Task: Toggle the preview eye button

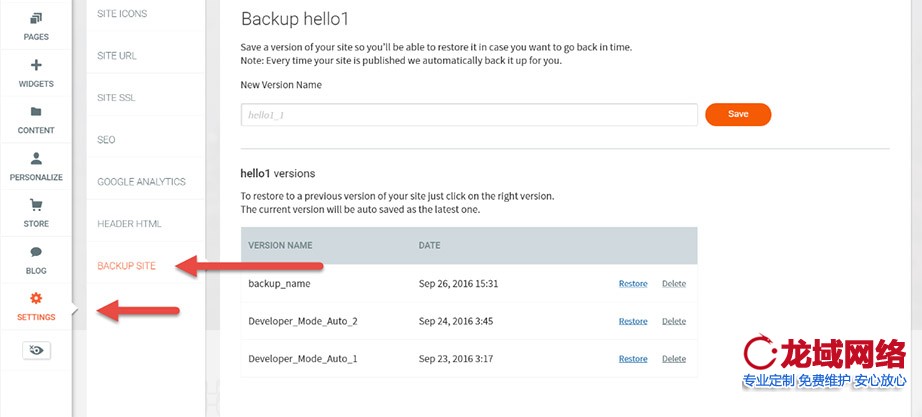Action: (36, 350)
